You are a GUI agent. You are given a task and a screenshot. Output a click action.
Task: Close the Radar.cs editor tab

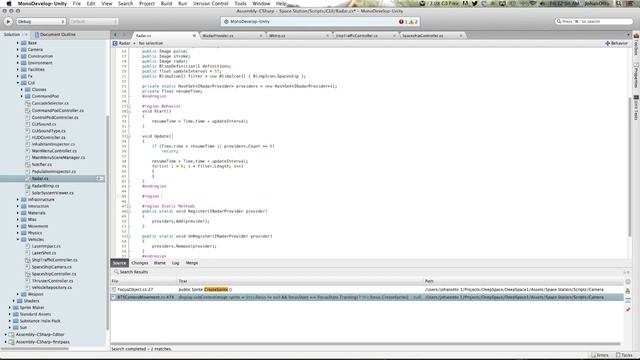[194, 36]
